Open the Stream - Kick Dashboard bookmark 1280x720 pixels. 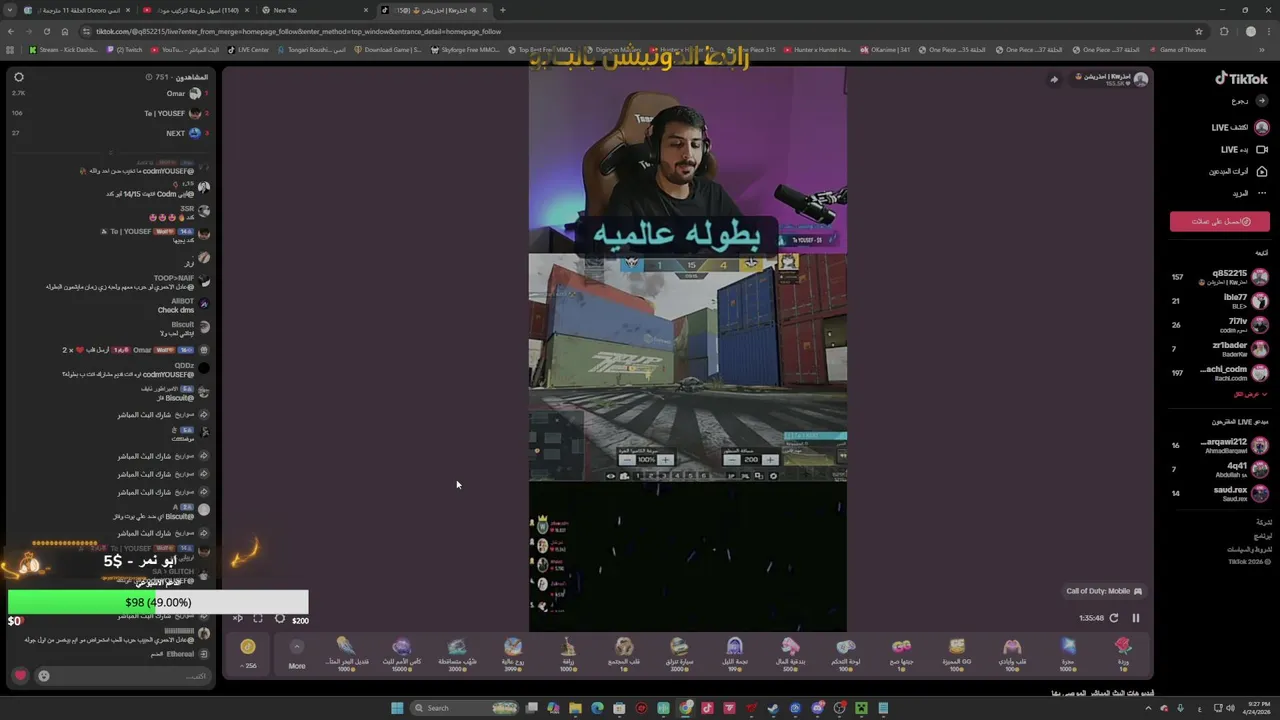(64, 50)
